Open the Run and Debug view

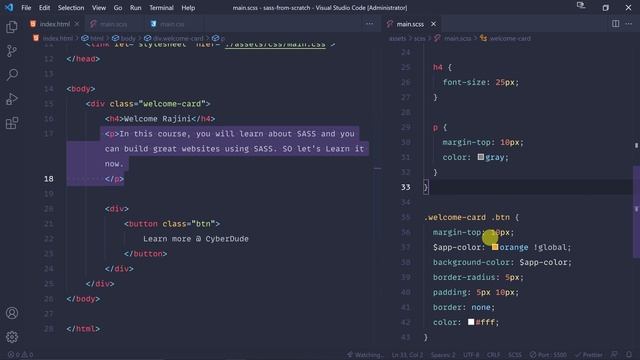click(x=12, y=99)
